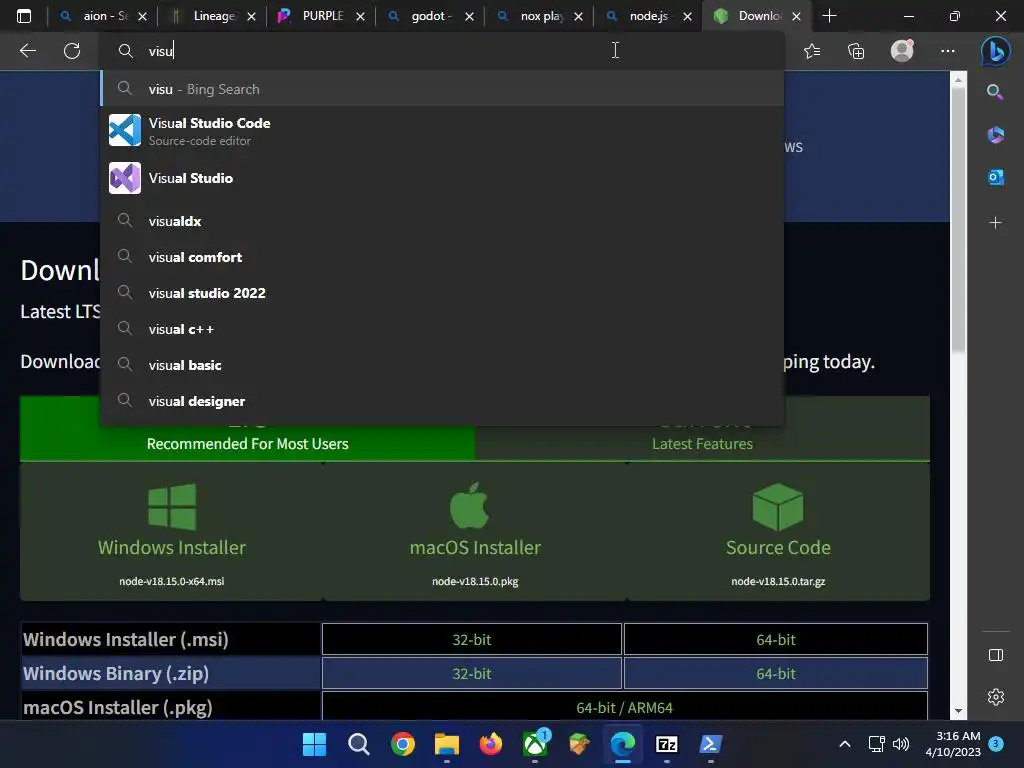Click 64-bit Windows Installer (.msi) link

[x=776, y=639]
